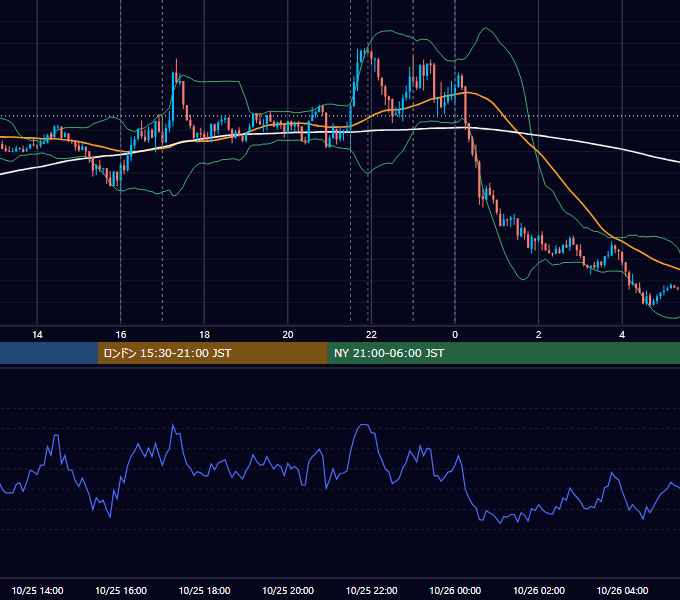Click the 10/25 22:00 date label
The width and height of the screenshot is (680, 600).
[371, 590]
